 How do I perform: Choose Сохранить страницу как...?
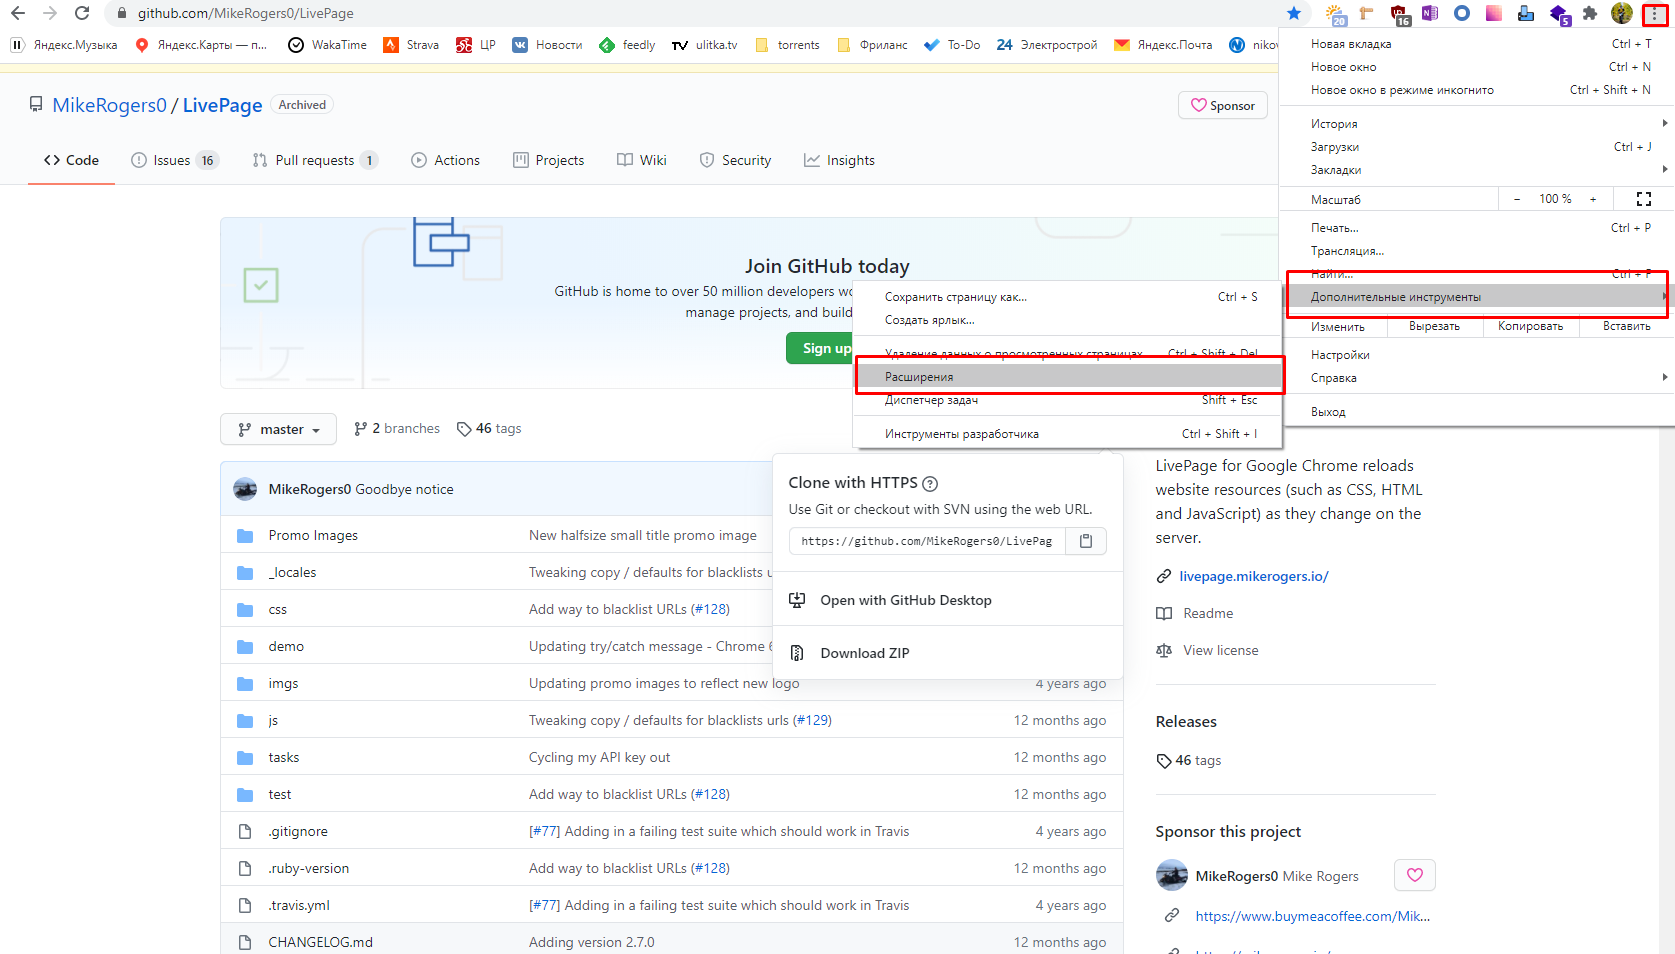pyautogui.click(x=1068, y=297)
